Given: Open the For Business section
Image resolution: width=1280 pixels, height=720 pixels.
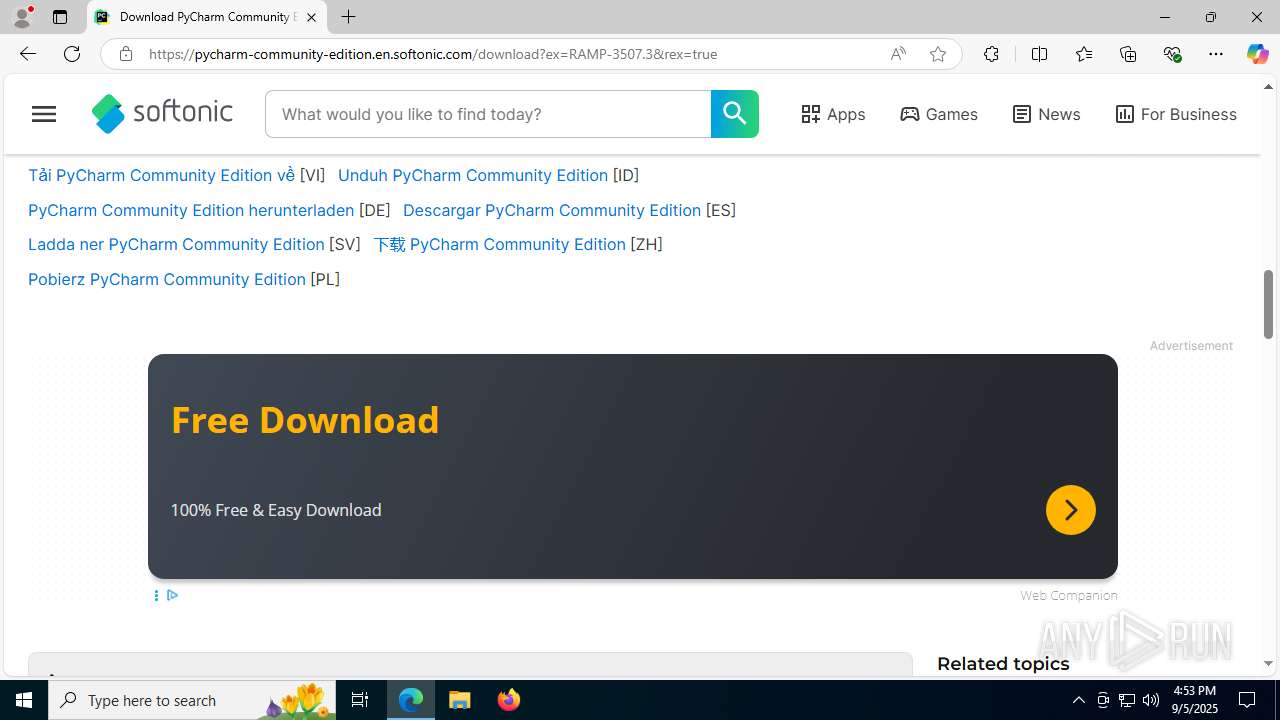Looking at the screenshot, I should pyautogui.click(x=1175, y=114).
